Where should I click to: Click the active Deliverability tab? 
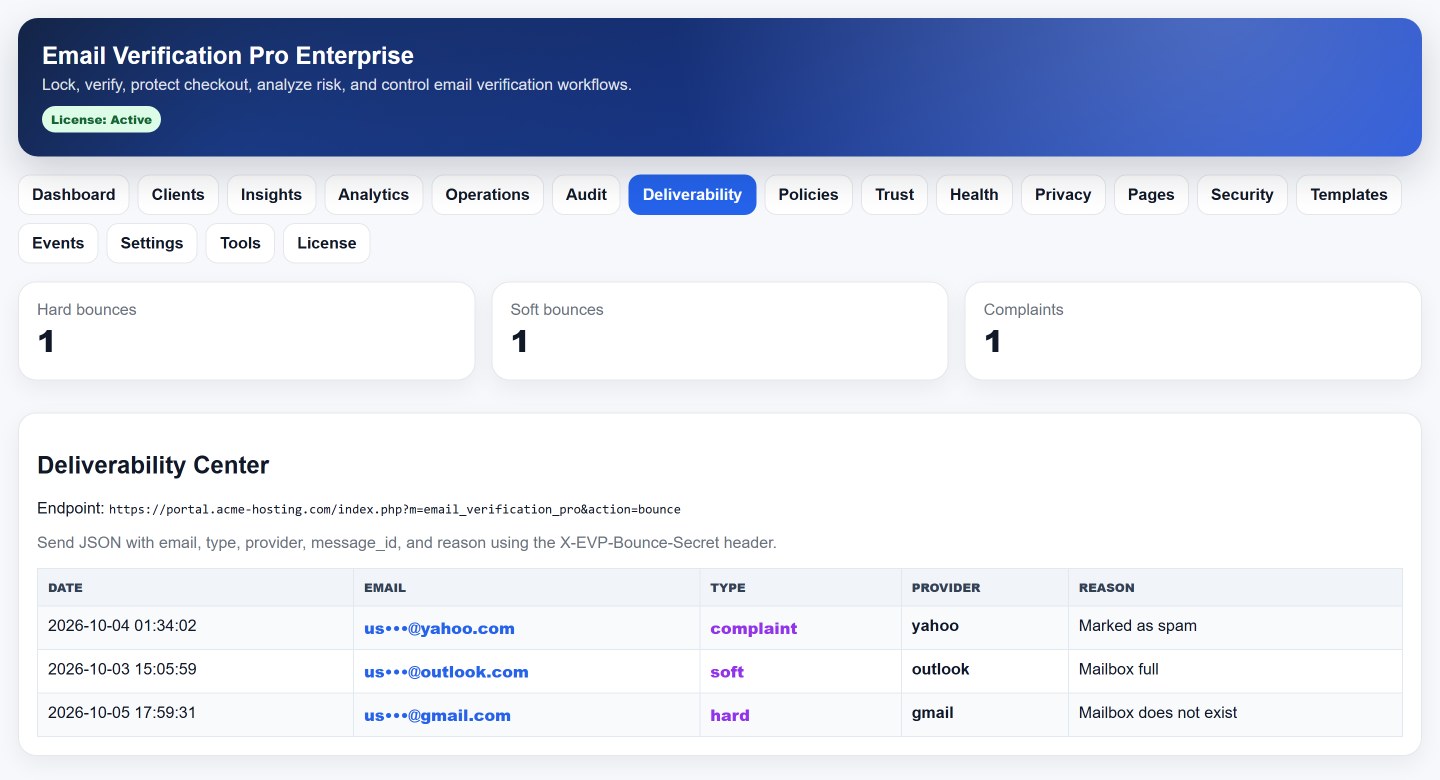point(692,195)
